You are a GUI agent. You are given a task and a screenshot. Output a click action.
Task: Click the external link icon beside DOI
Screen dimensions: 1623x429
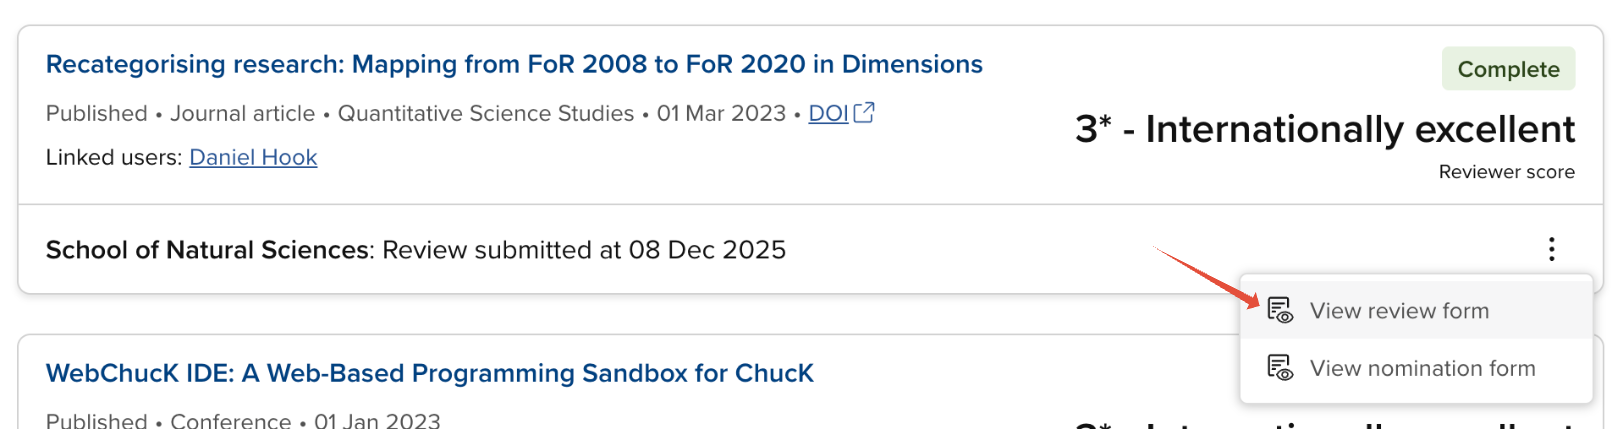pyautogui.click(x=864, y=113)
